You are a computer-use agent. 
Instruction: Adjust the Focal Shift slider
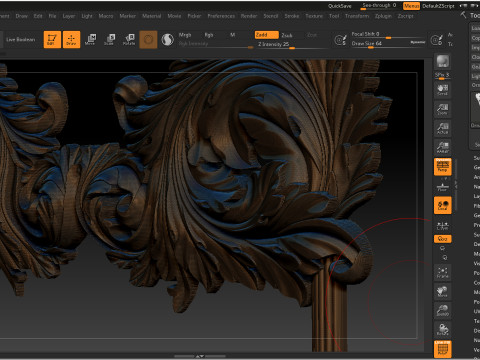pyautogui.click(x=388, y=34)
